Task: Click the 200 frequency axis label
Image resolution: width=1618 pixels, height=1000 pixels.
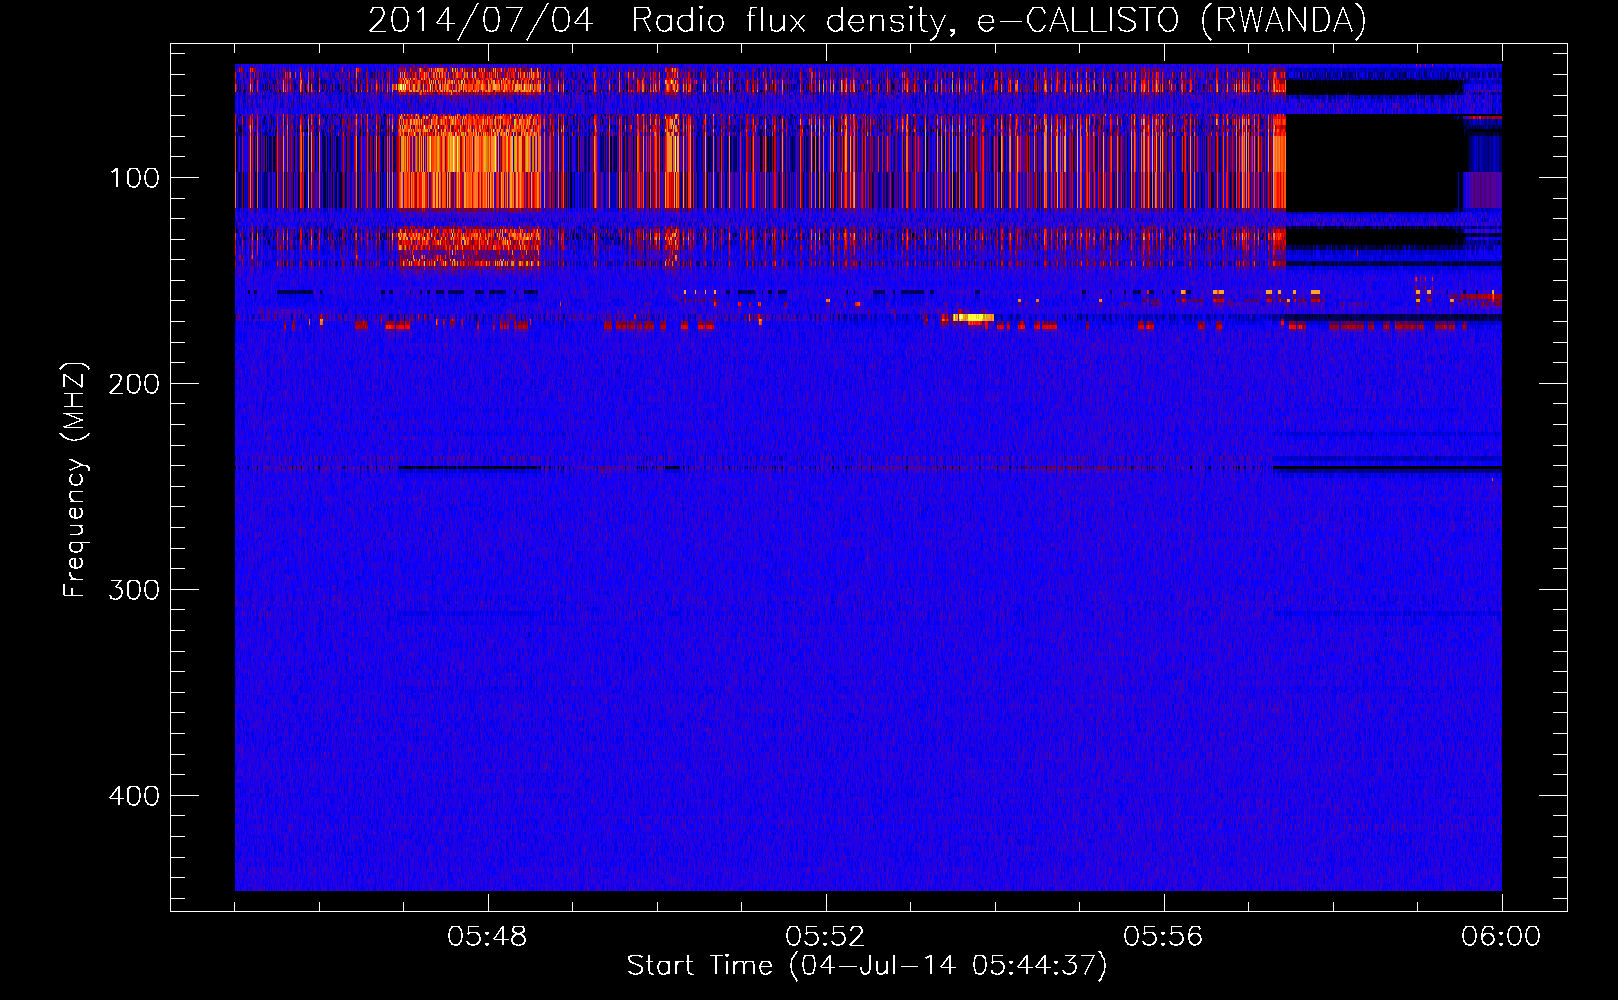Action: [x=134, y=384]
